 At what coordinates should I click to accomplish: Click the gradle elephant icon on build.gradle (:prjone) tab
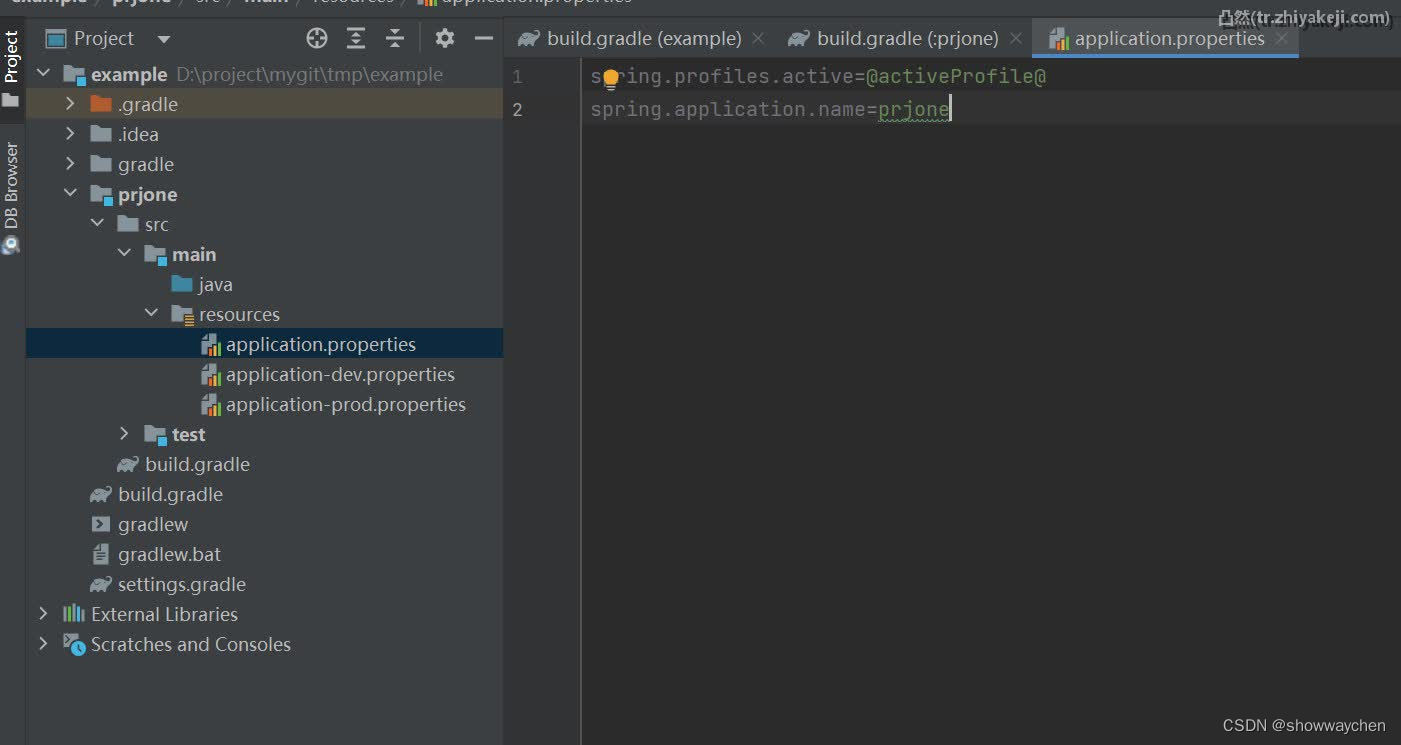(799, 39)
